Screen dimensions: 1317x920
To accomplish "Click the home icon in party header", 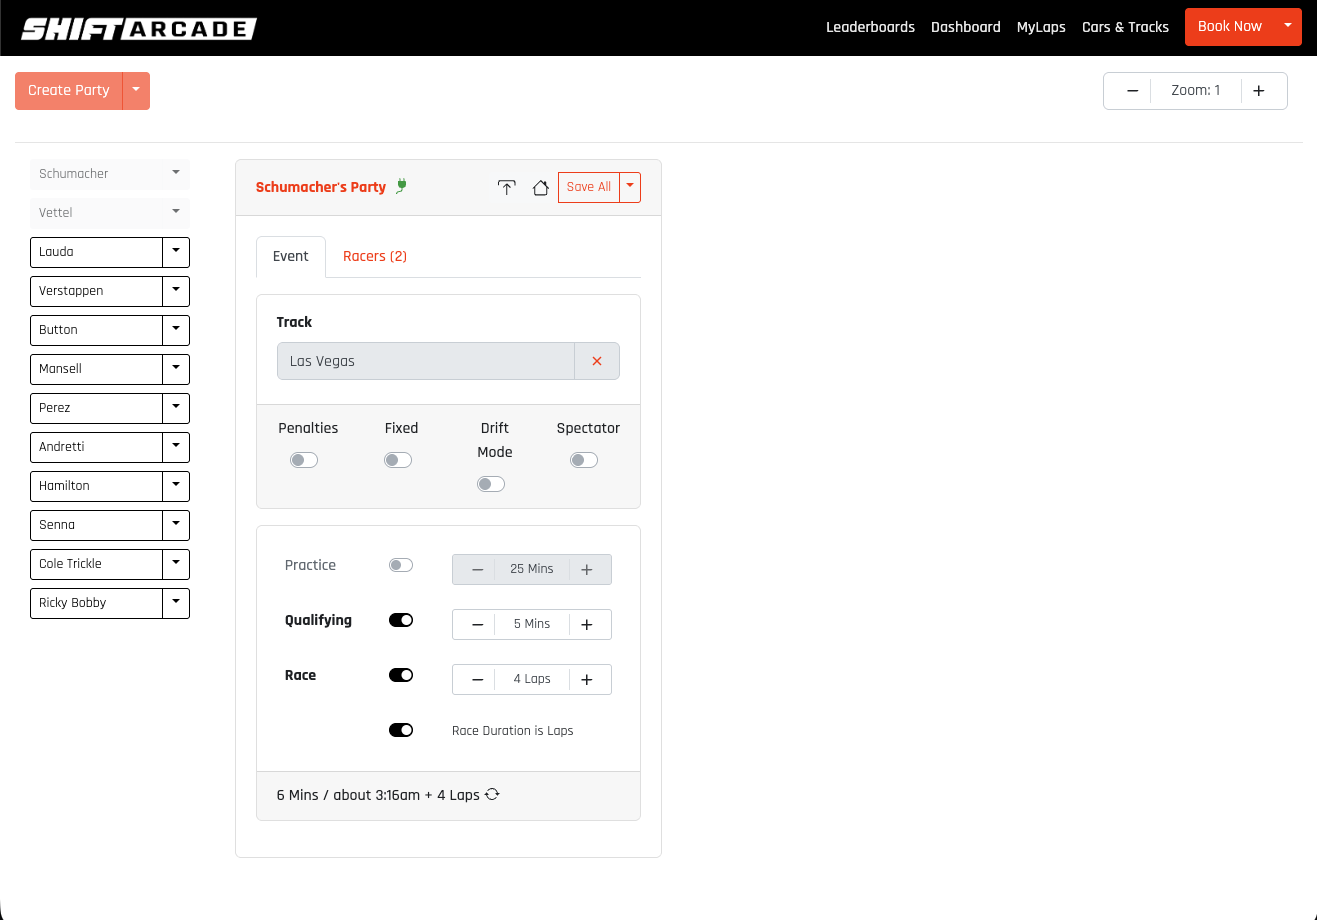I will 540,188.
